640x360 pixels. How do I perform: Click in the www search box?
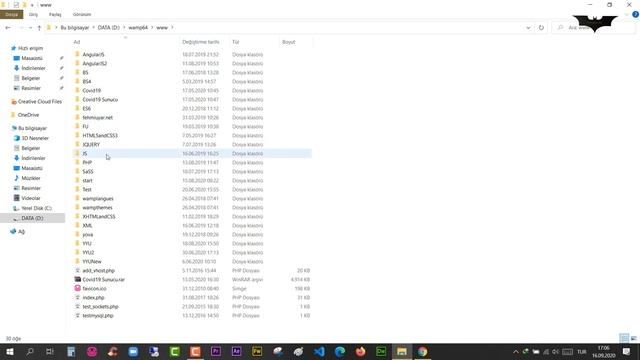(x=593, y=28)
